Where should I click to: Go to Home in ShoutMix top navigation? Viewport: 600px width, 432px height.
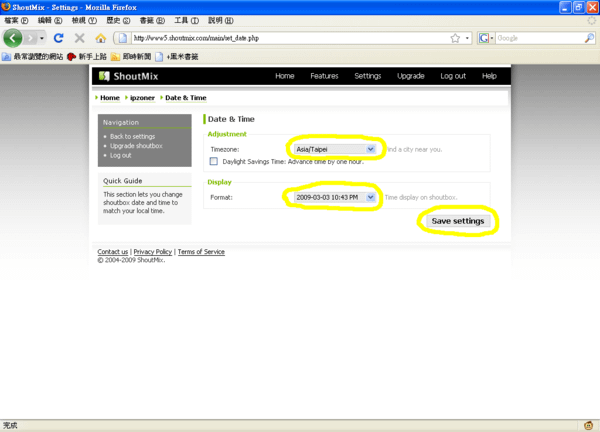pyautogui.click(x=285, y=76)
